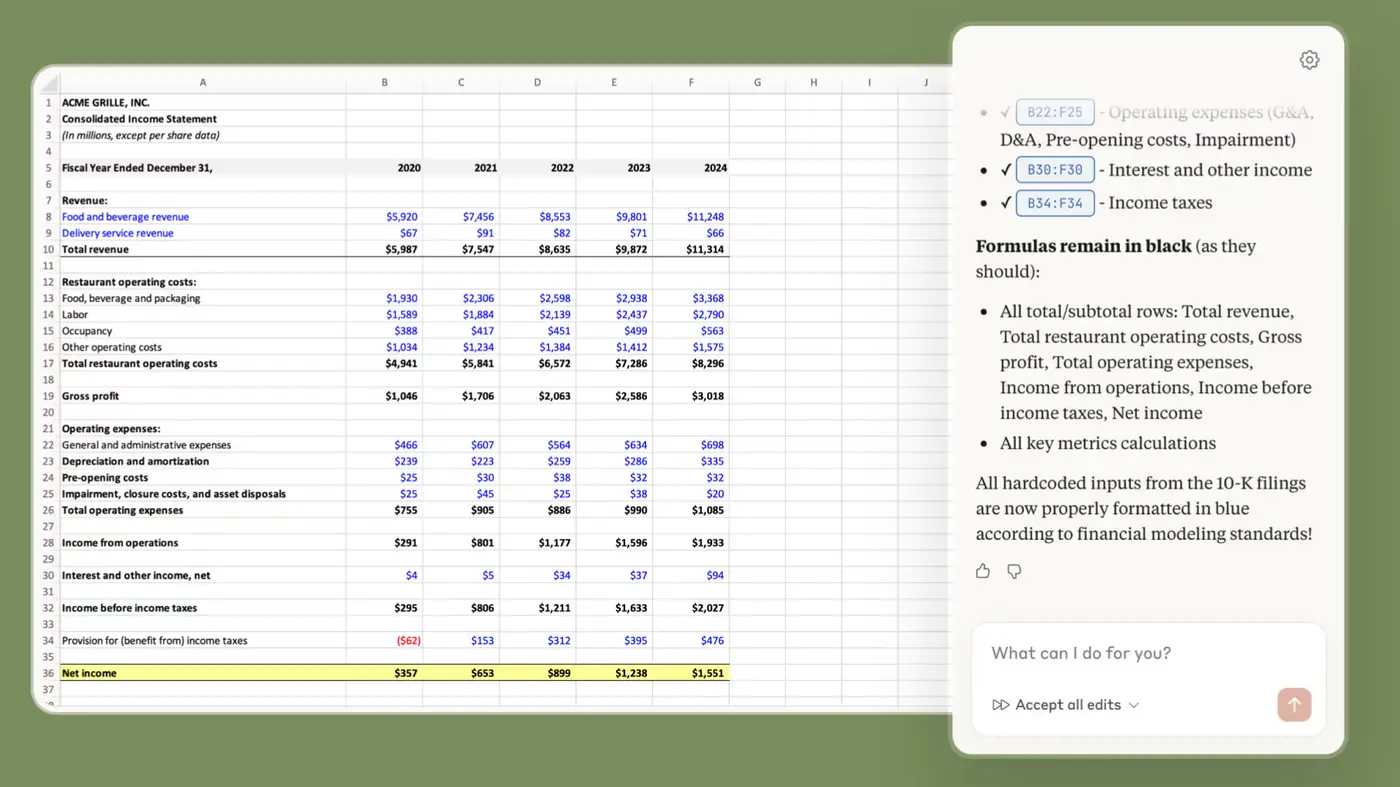Select row 10 header
The width and height of the screenshot is (1400, 787).
tap(48, 249)
